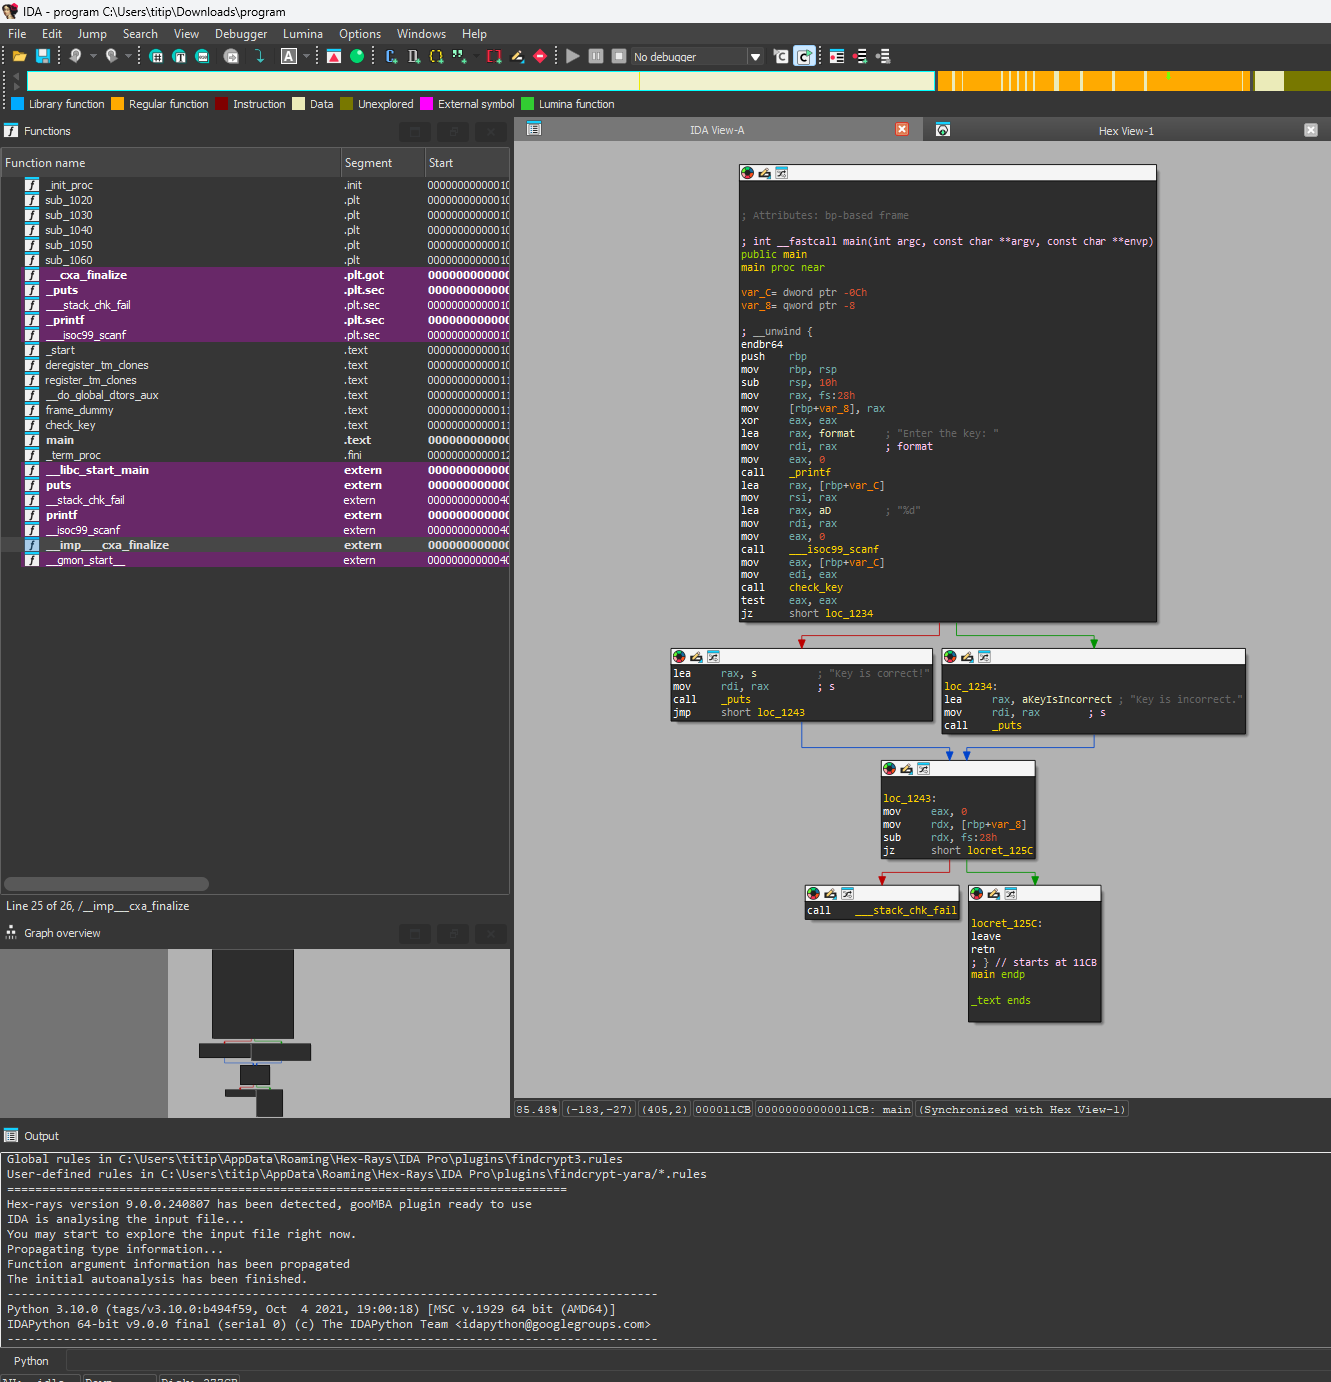Start the debugger with the play button
This screenshot has width=1331, height=1382.
573,56
